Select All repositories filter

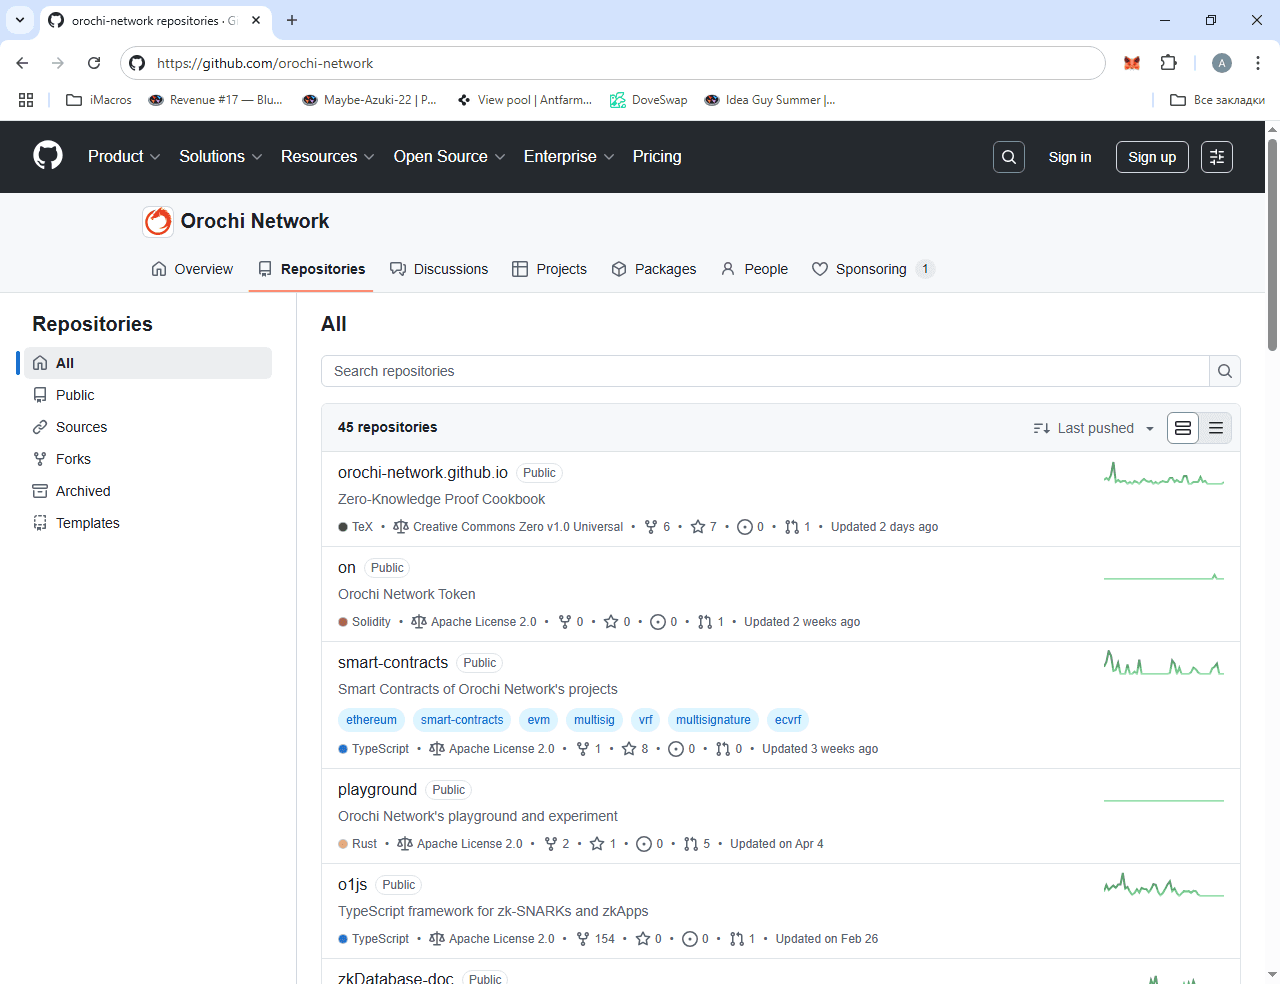148,363
